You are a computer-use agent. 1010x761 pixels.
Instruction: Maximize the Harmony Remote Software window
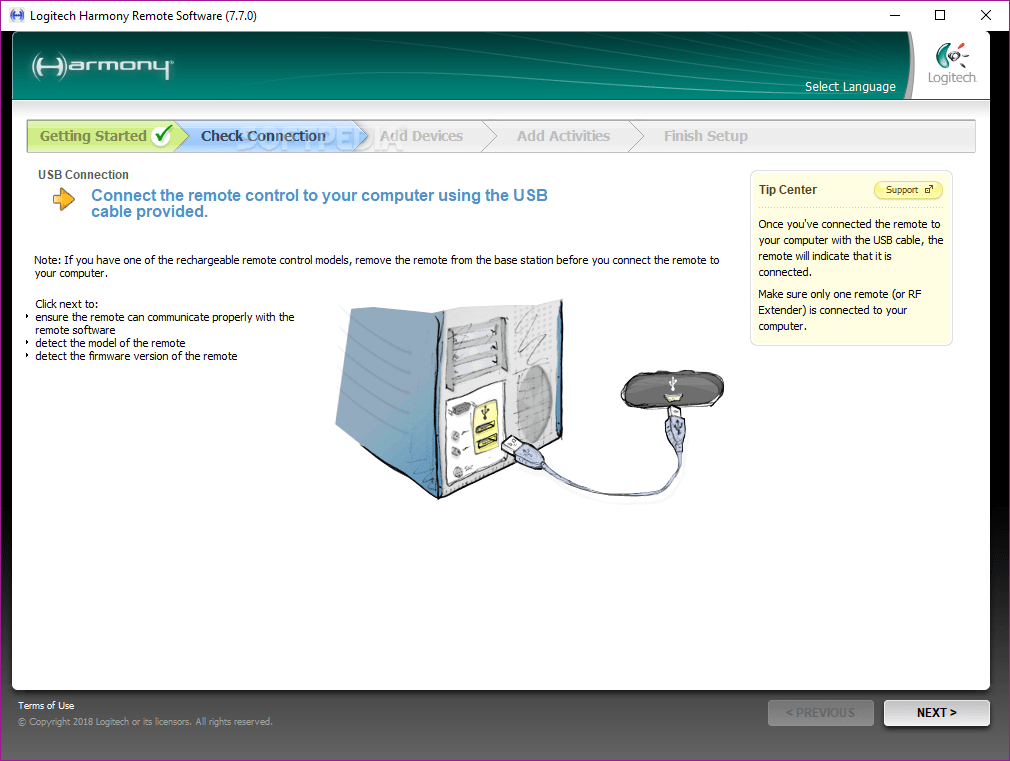(940, 15)
